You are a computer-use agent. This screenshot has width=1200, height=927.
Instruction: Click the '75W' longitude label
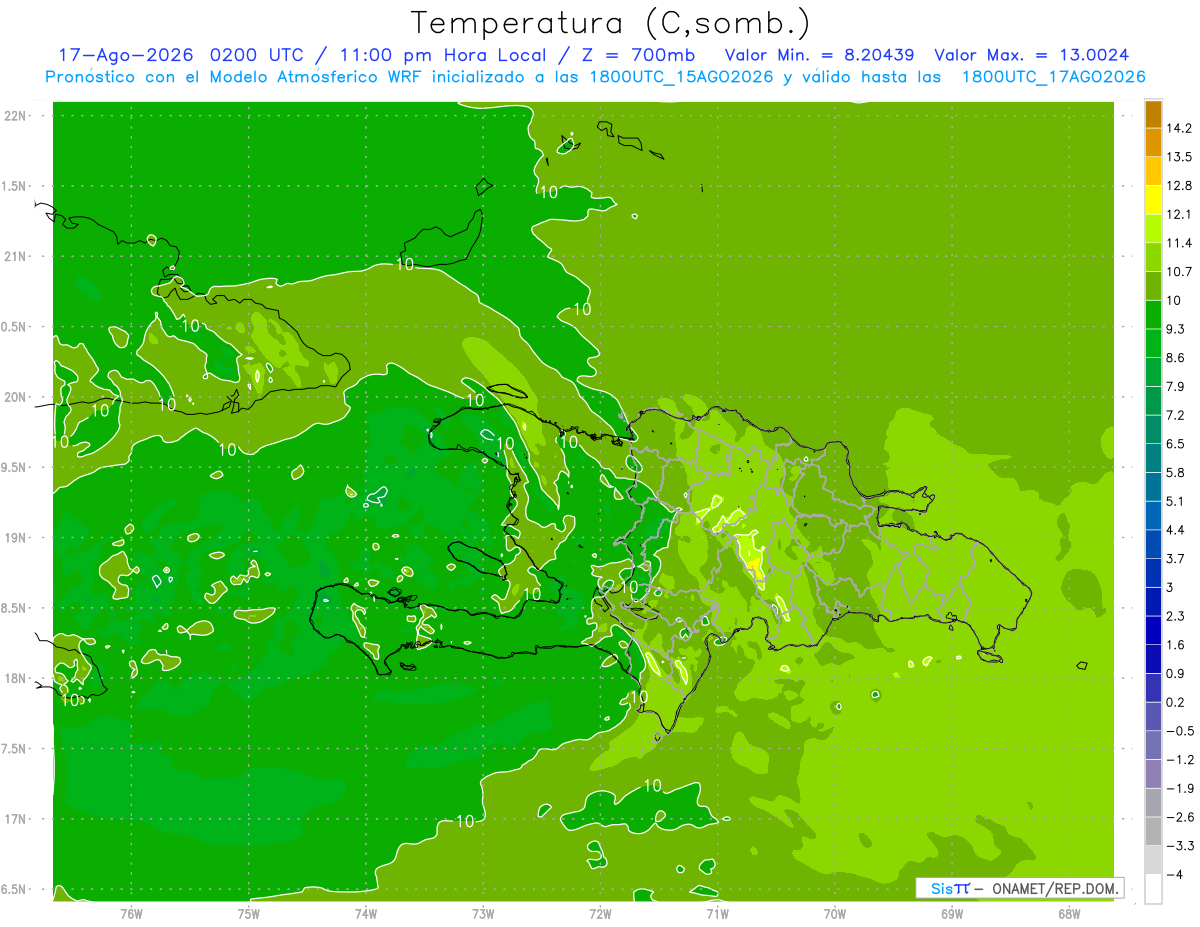tap(249, 913)
